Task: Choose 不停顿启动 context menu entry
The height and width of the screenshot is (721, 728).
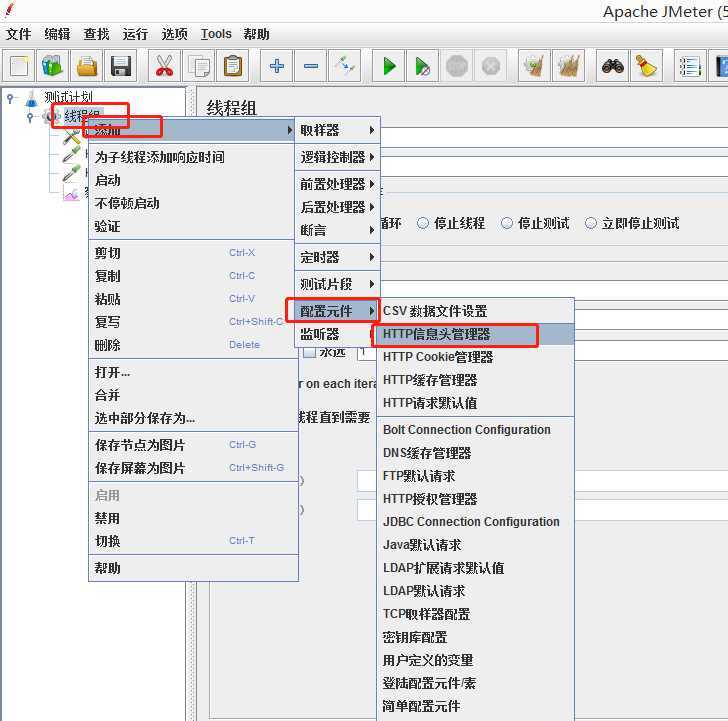Action: (x=193, y=203)
